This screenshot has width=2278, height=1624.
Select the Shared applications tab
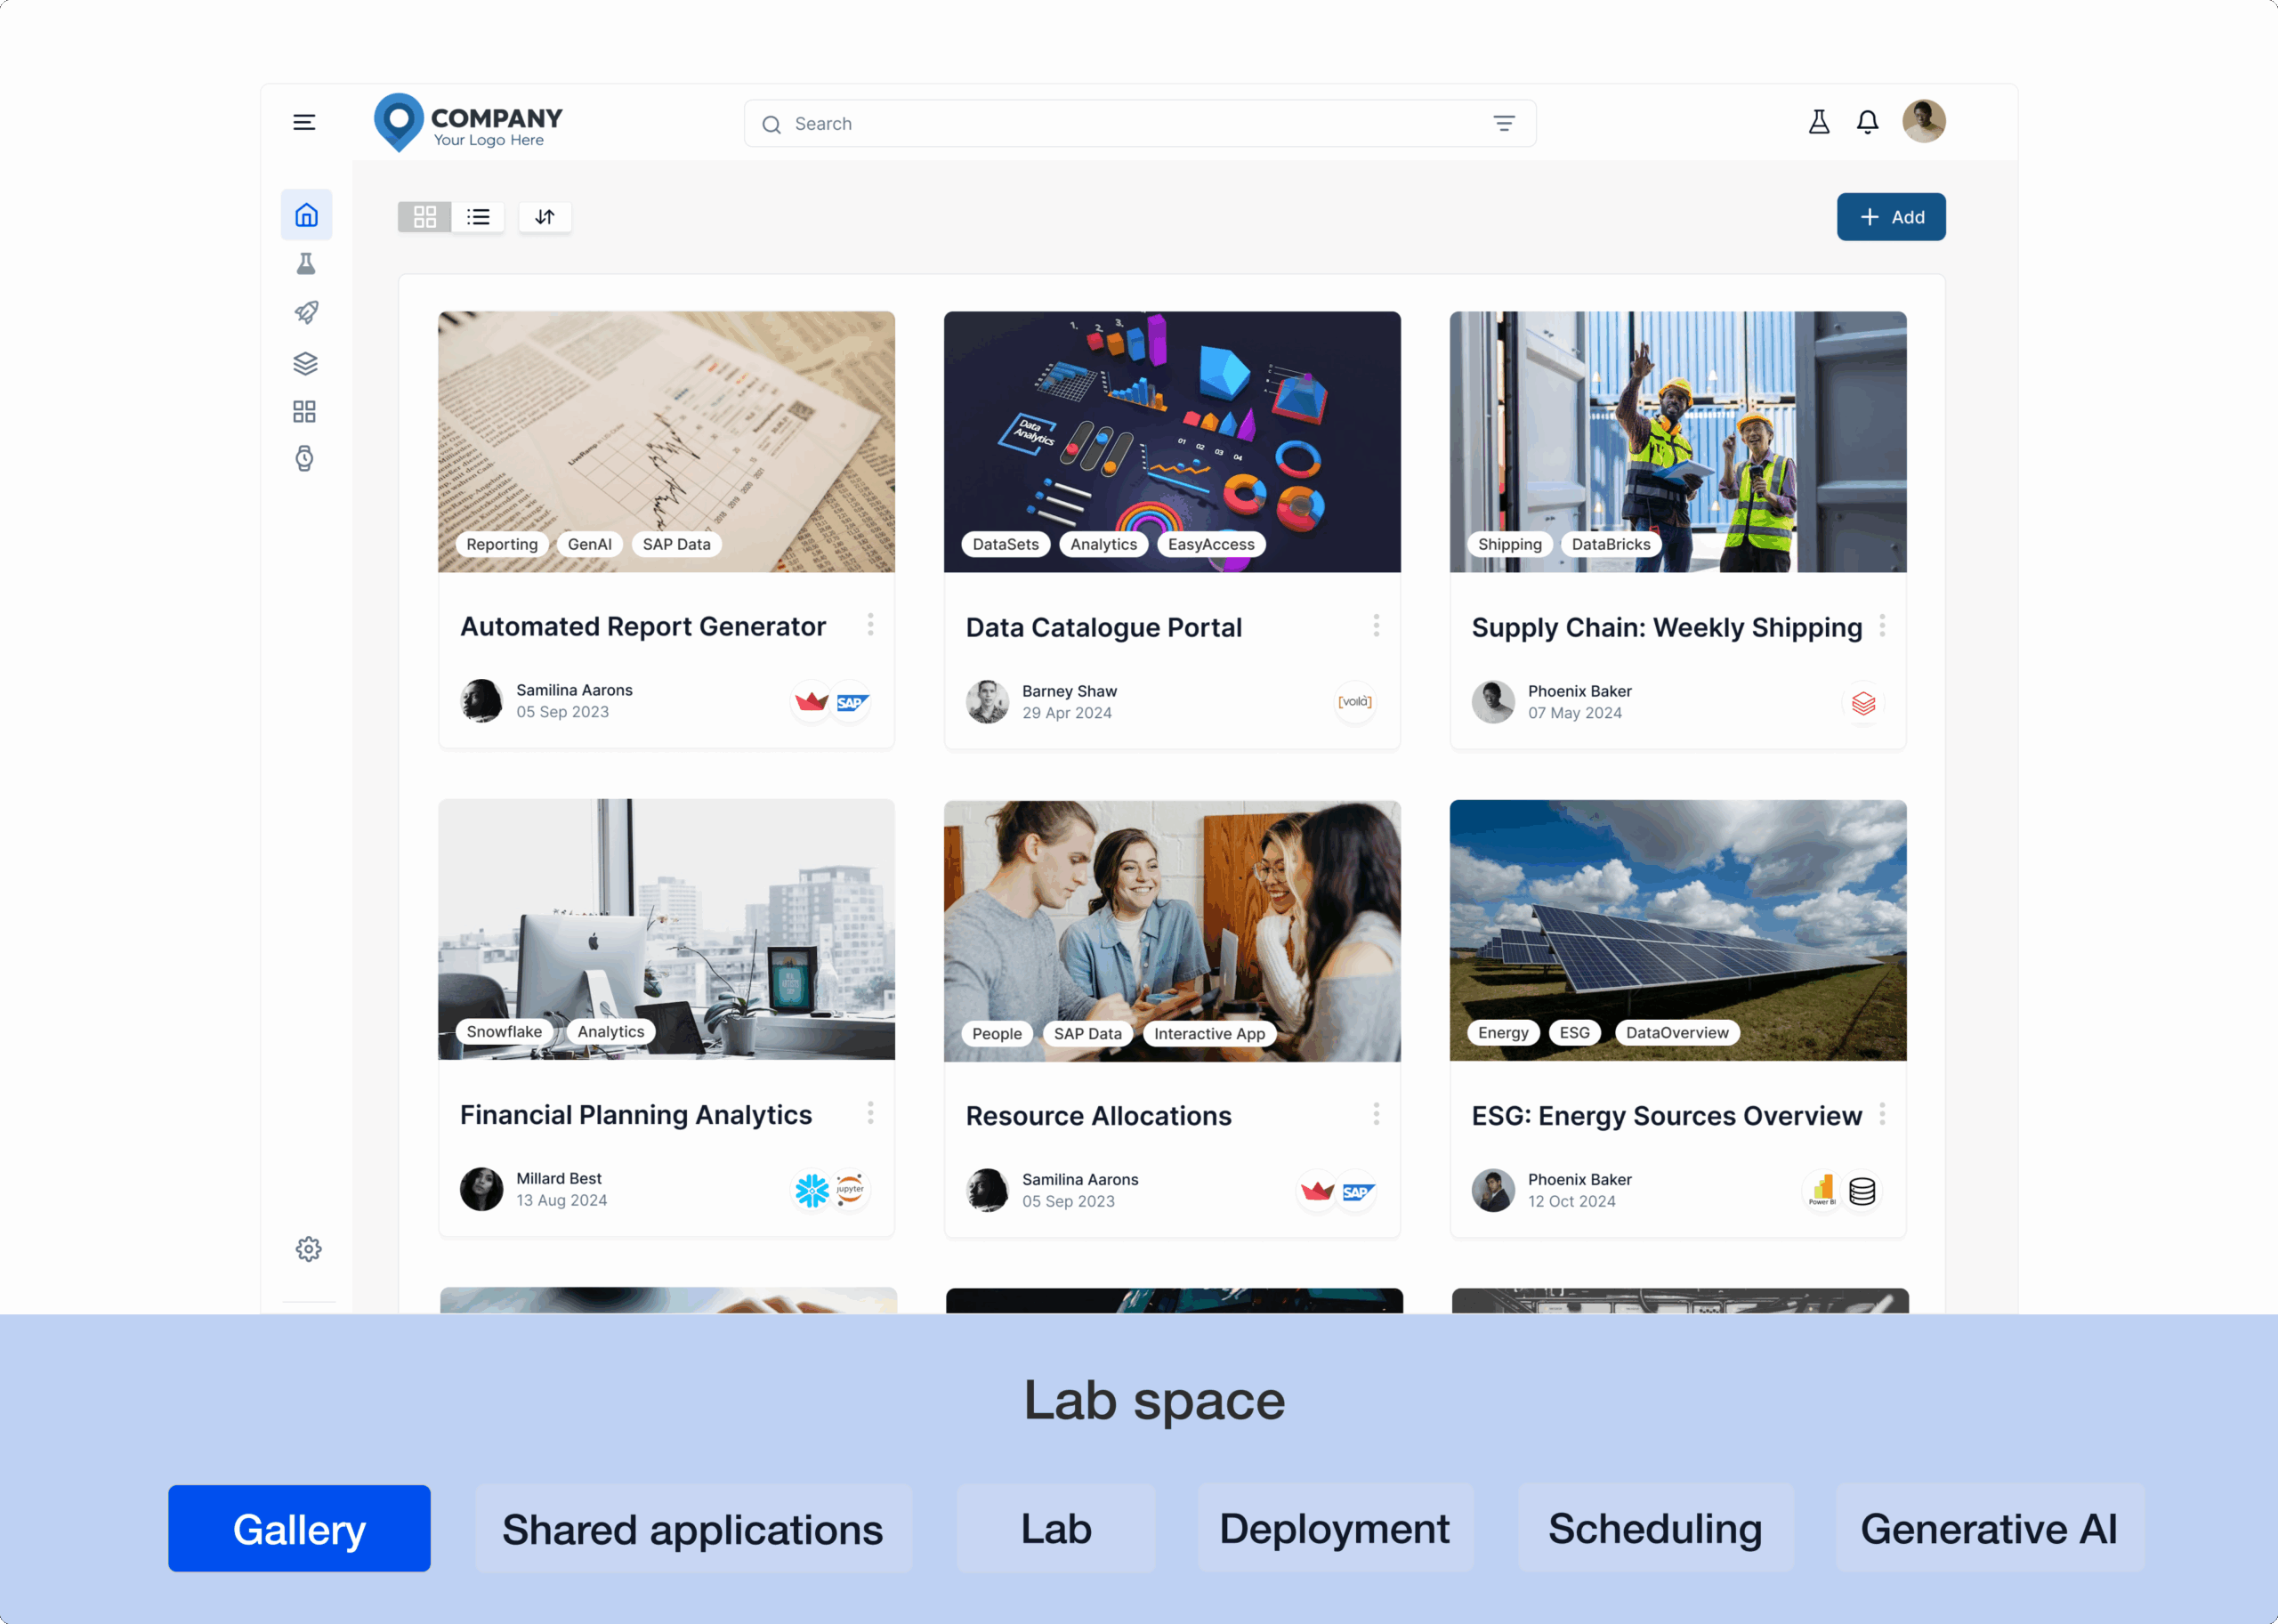[x=693, y=1528]
